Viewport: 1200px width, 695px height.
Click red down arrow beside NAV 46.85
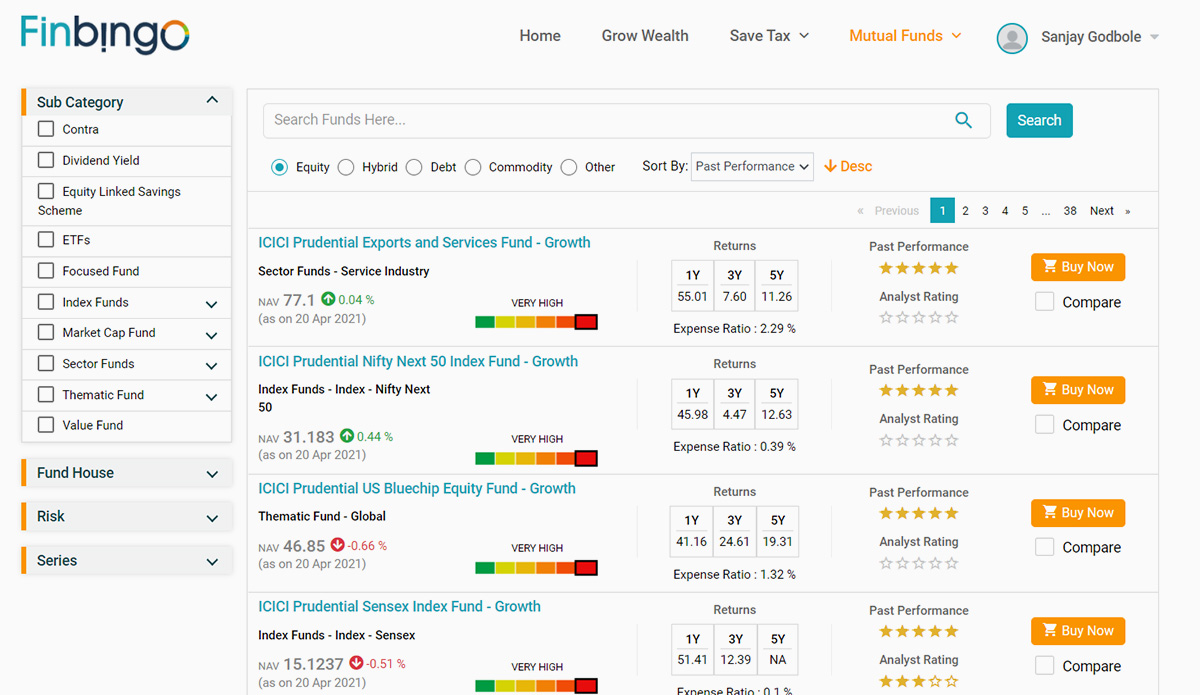pyautogui.click(x=337, y=545)
